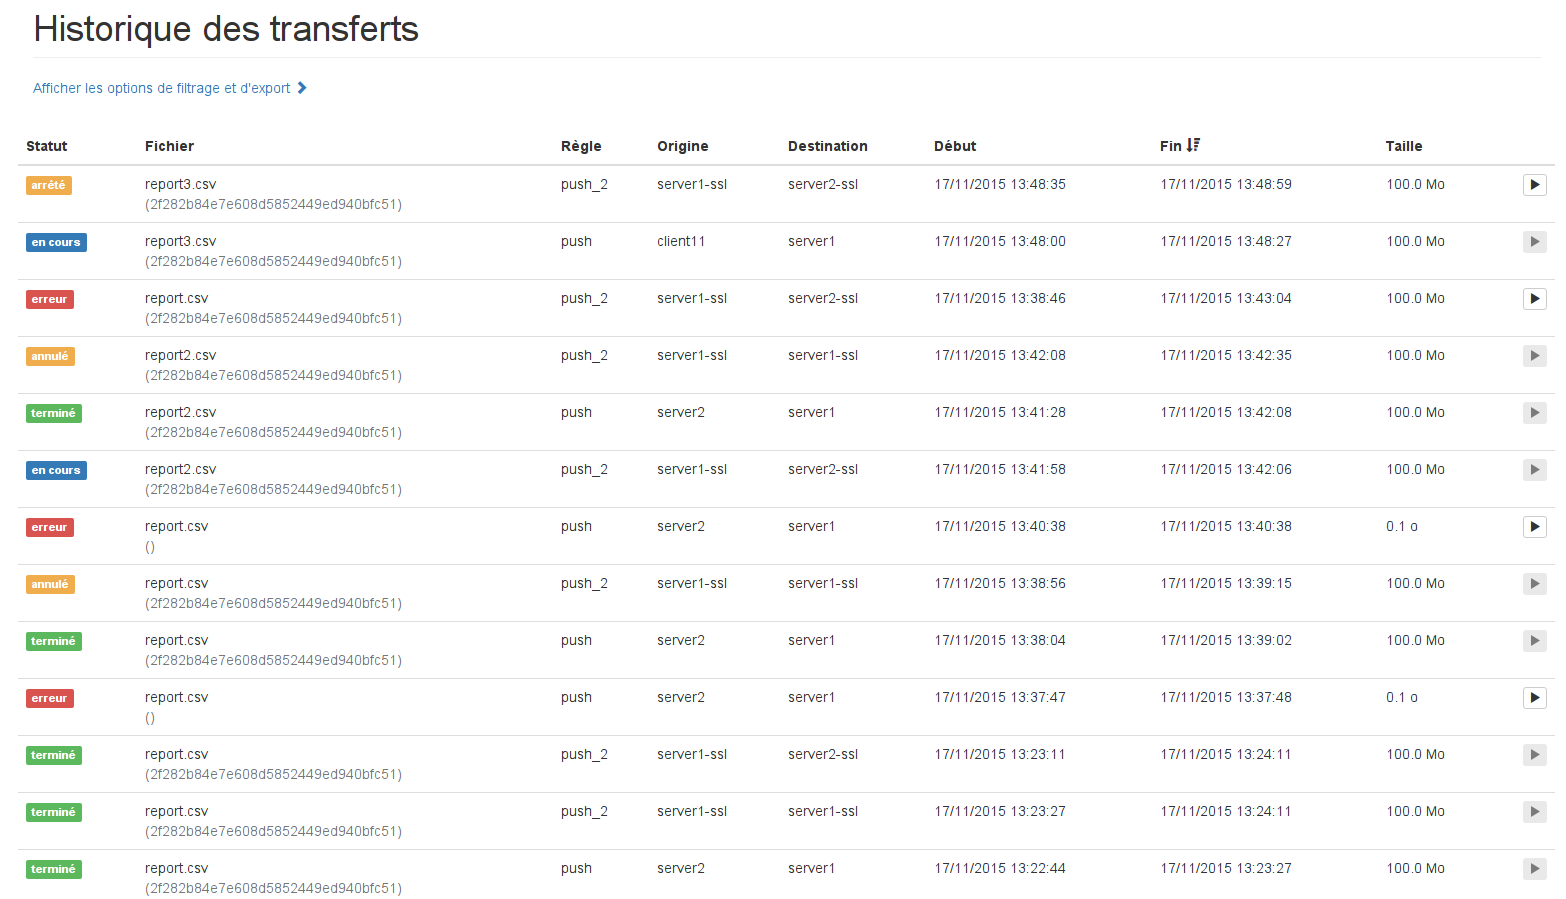Restart the erreur transfer started 13:37:47
Viewport: 1566px width, 899px height.
1534,698
